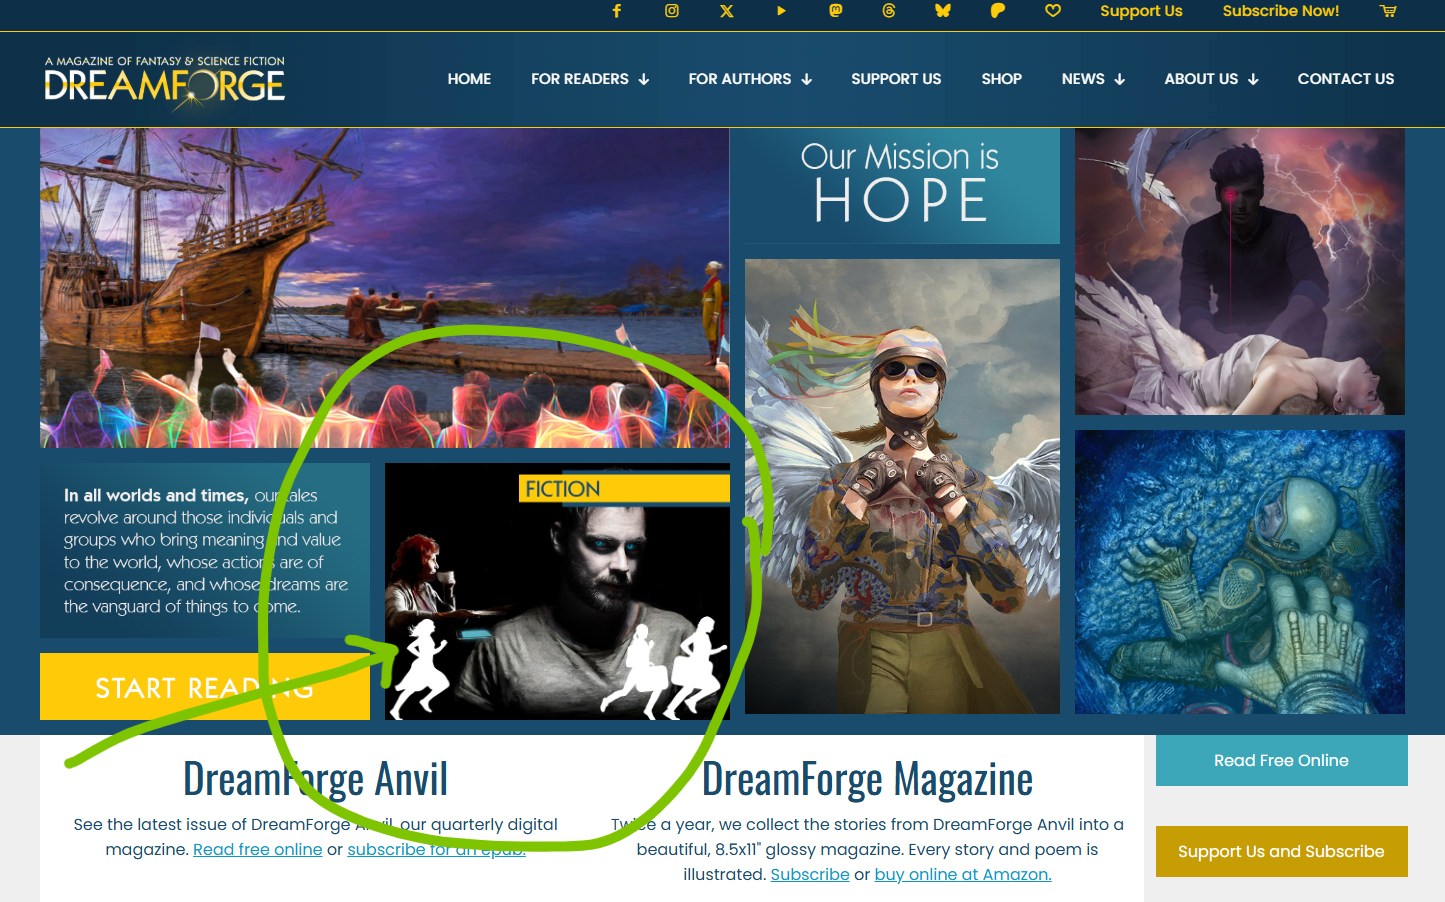Click the START READING button
The image size is (1445, 902).
pos(204,687)
